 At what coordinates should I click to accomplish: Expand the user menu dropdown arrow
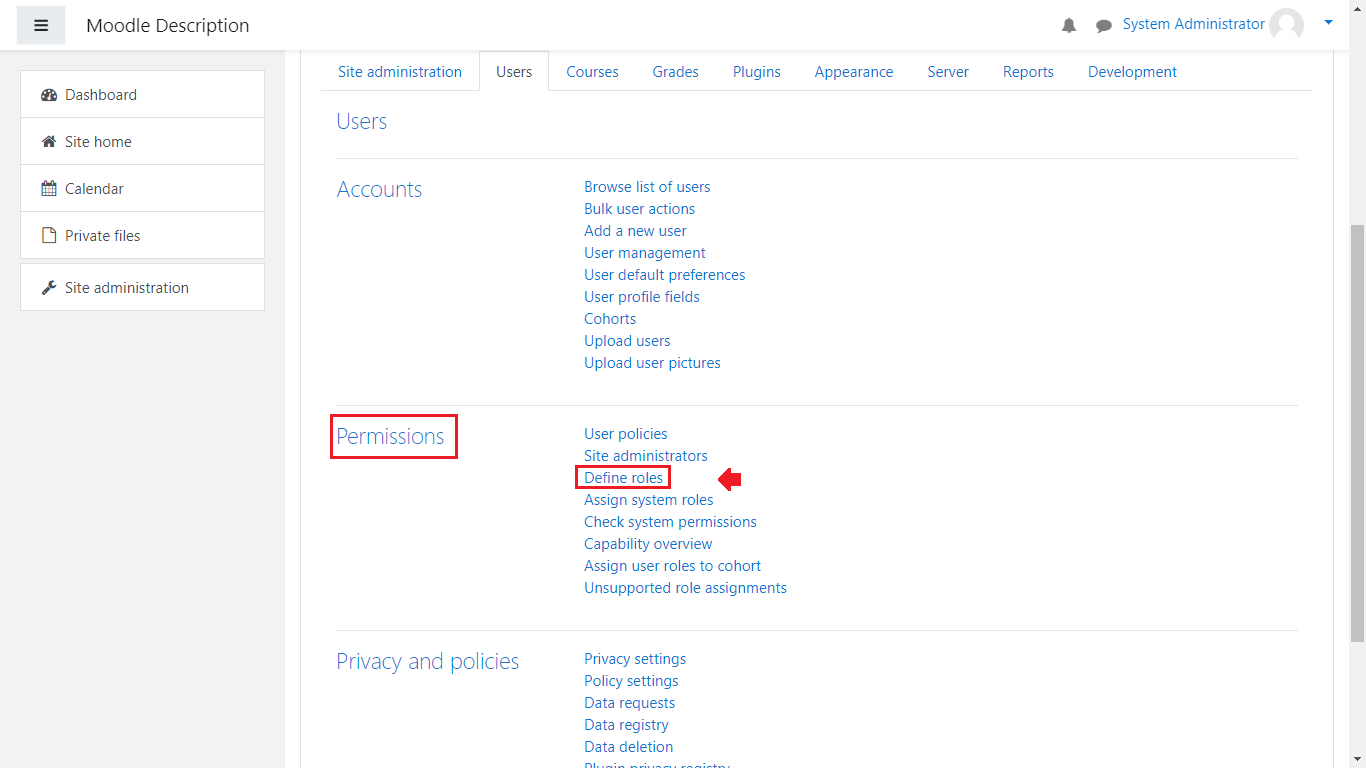[1328, 22]
